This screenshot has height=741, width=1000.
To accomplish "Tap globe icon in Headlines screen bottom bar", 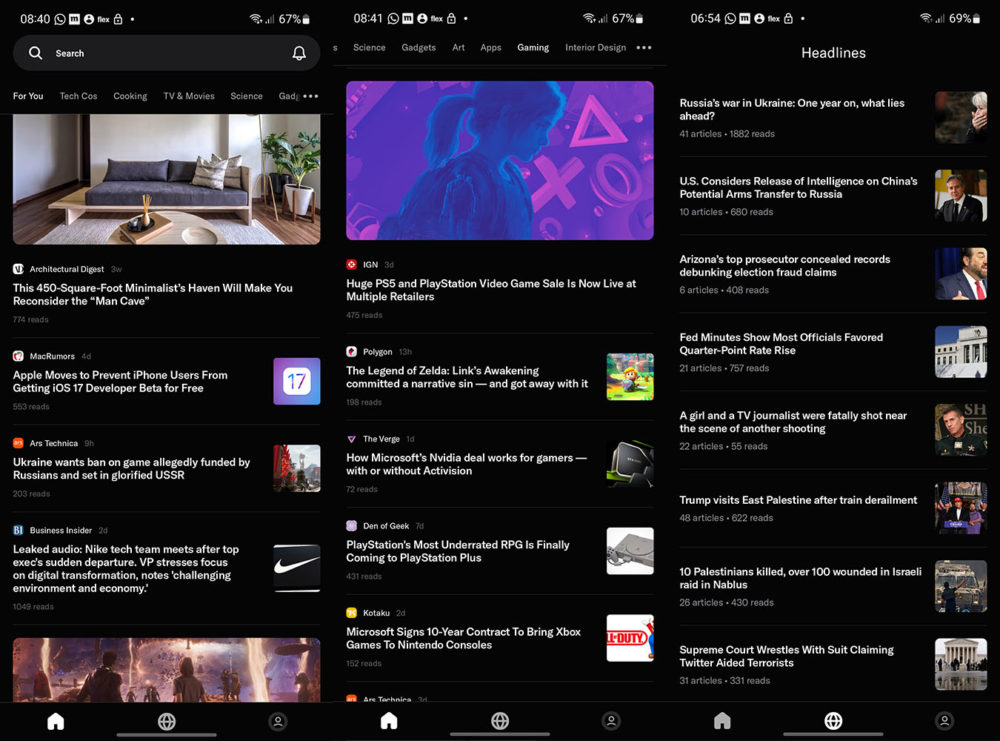I will click(x=833, y=721).
